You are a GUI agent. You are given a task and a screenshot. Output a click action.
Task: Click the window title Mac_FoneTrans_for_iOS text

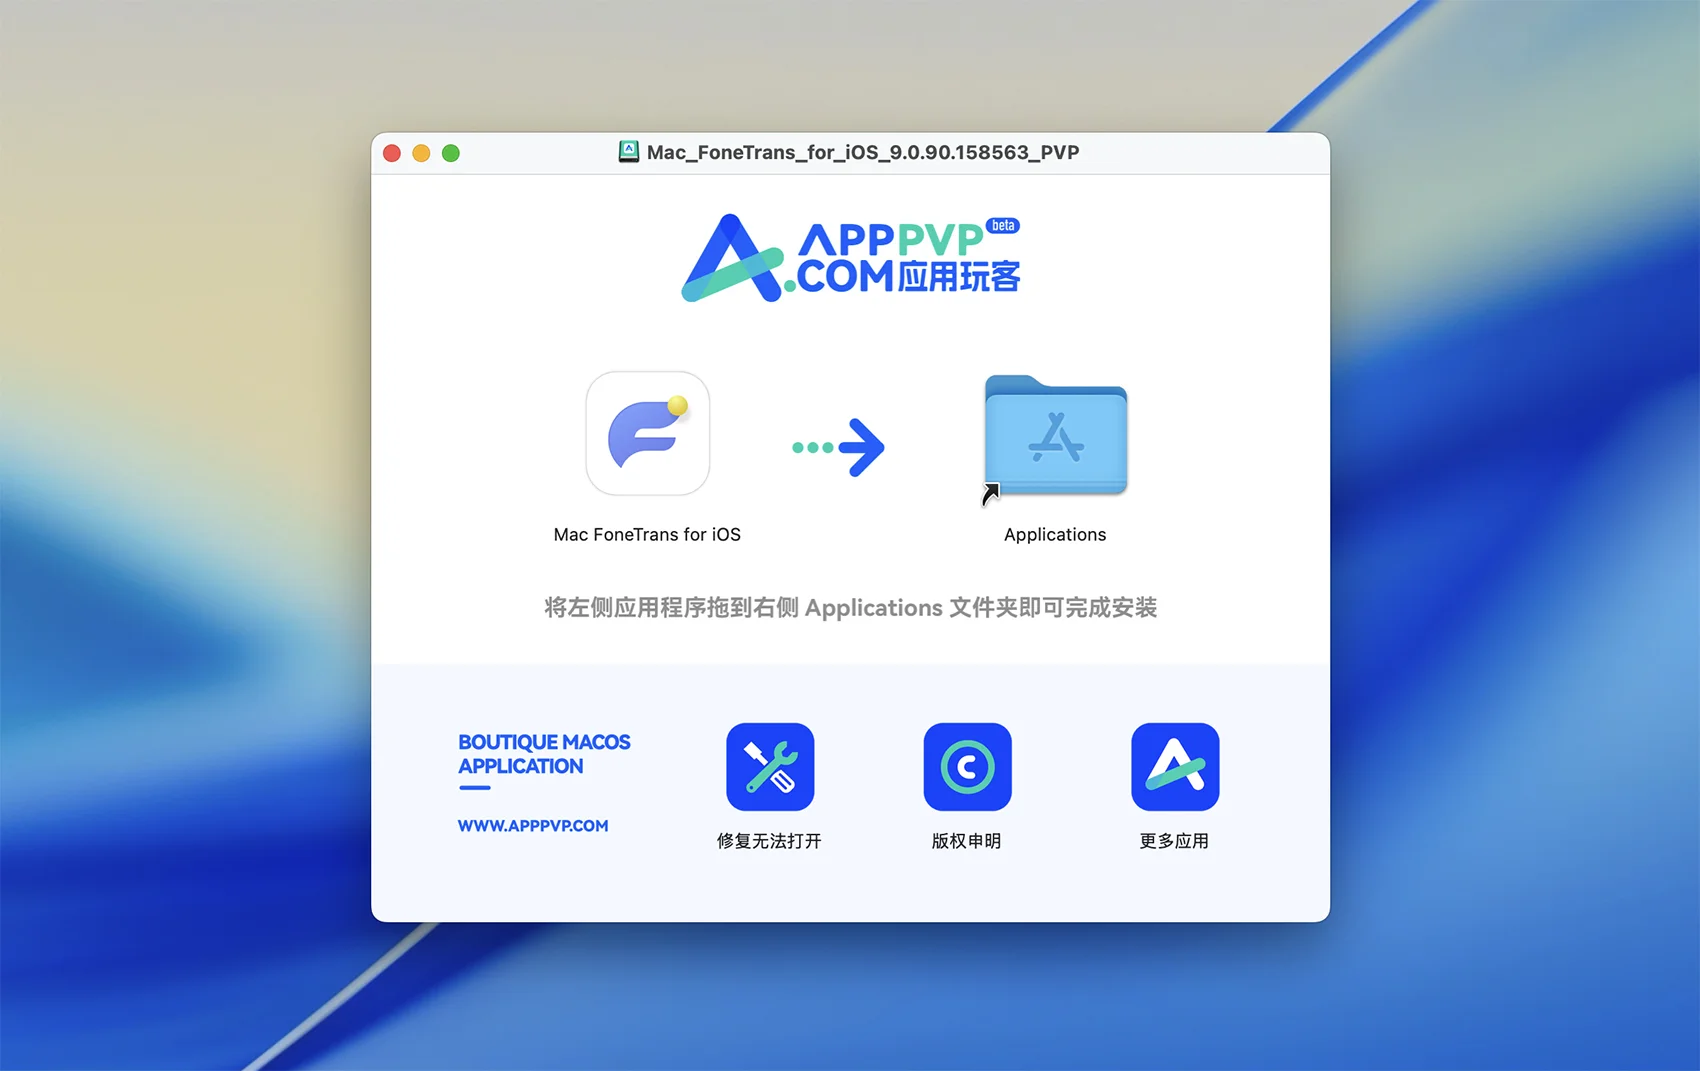[862, 152]
